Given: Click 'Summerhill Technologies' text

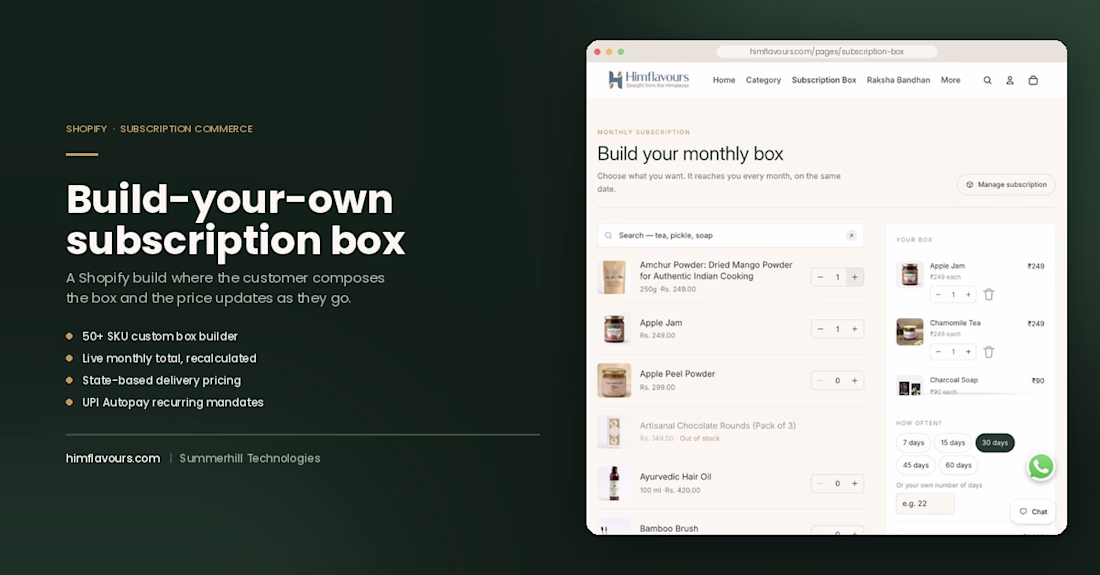Looking at the screenshot, I should click(x=250, y=459).
